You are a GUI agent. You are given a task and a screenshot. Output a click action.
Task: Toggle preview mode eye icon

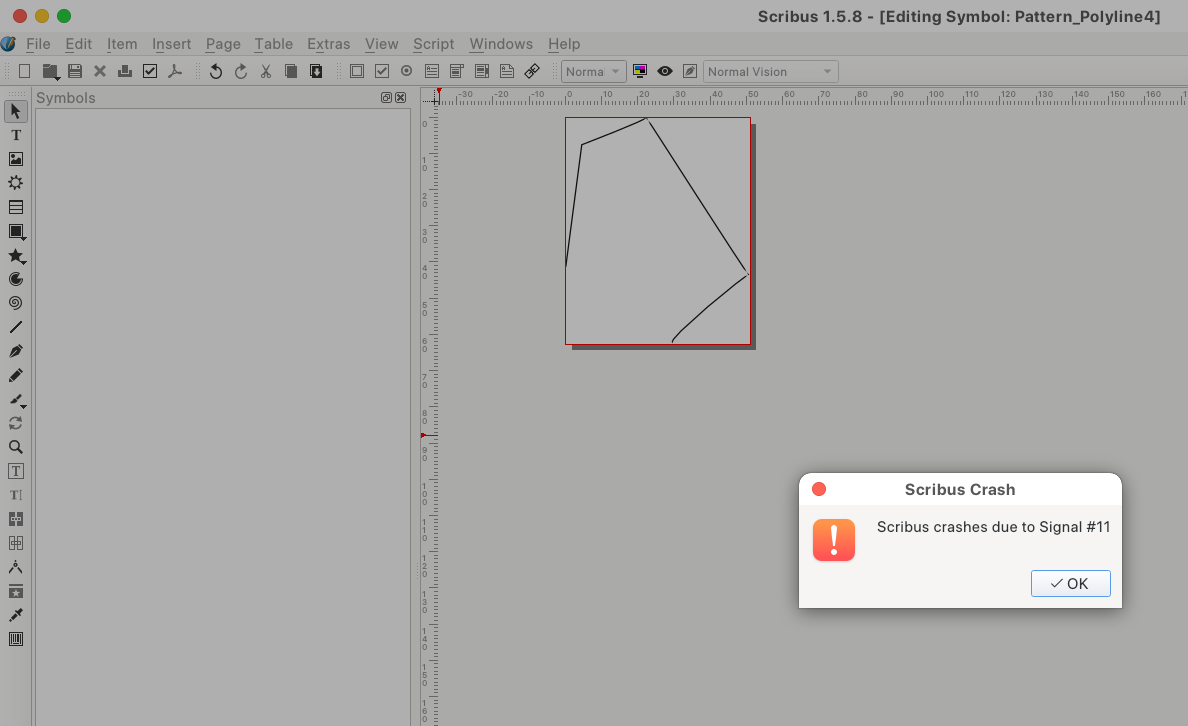(665, 71)
